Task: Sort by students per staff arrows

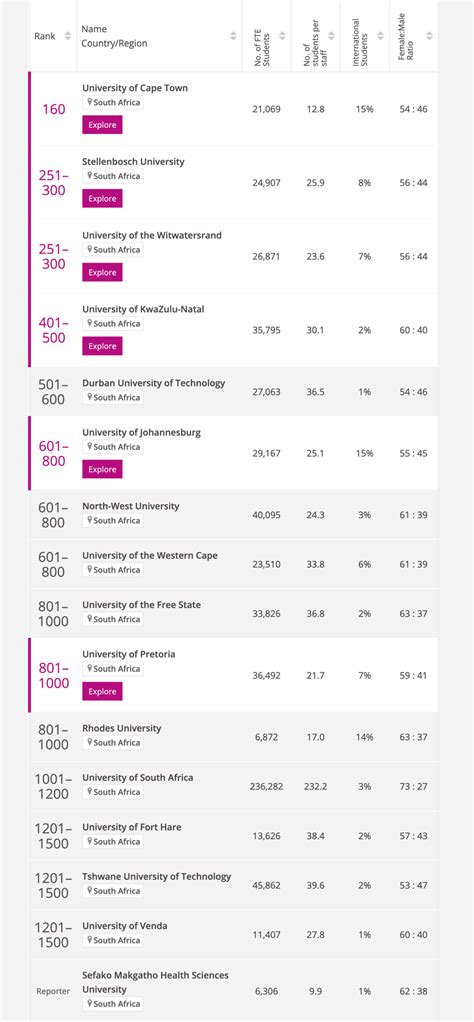Action: [x=331, y=36]
